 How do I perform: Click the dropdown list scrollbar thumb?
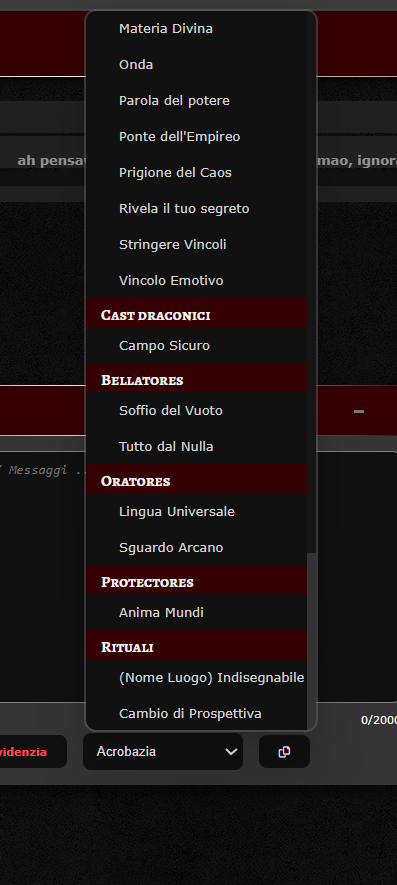[311, 639]
